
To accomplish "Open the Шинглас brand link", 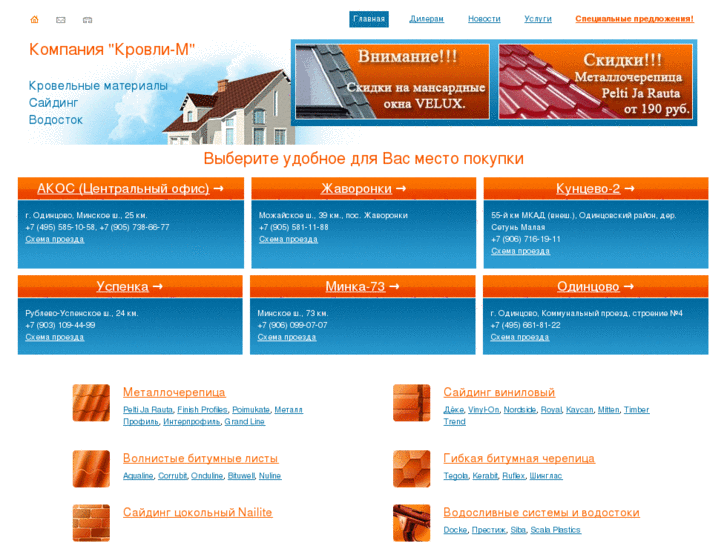I will pos(546,476).
